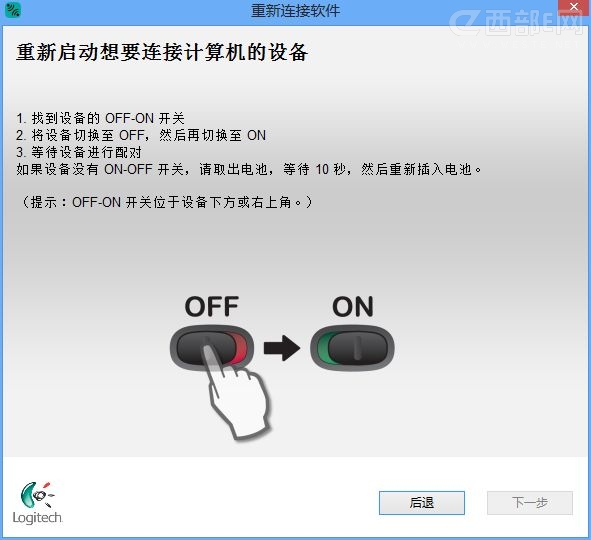Click the window title 重新连接软件
The image size is (591, 540).
pos(296,11)
